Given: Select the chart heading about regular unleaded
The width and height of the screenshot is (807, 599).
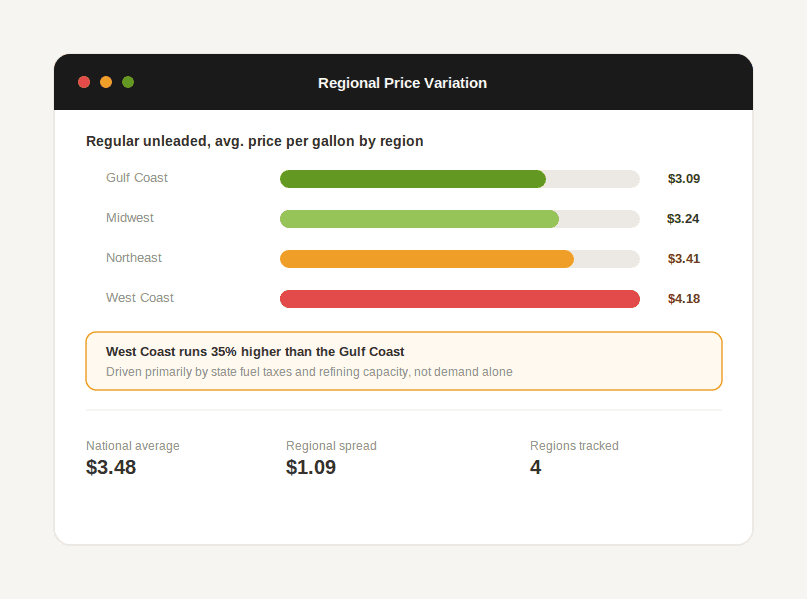Looking at the screenshot, I should (255, 141).
